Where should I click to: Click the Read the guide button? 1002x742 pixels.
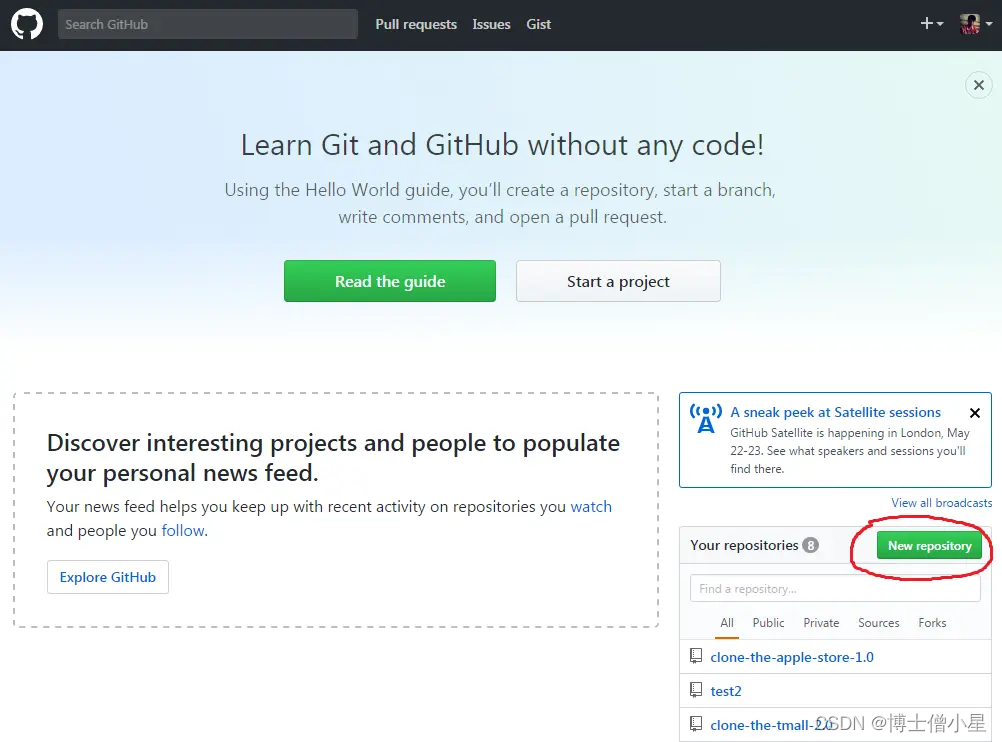coord(389,281)
